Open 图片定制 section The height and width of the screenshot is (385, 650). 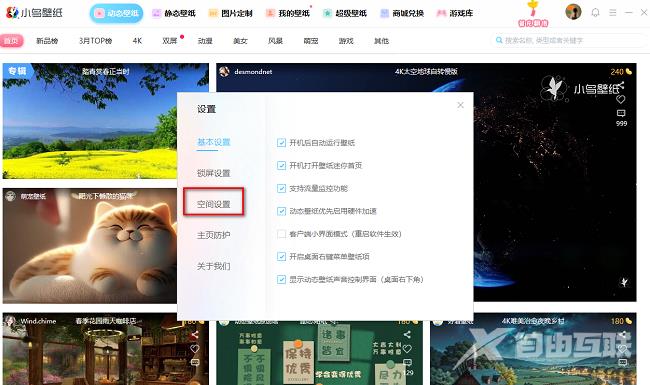[x=230, y=13]
